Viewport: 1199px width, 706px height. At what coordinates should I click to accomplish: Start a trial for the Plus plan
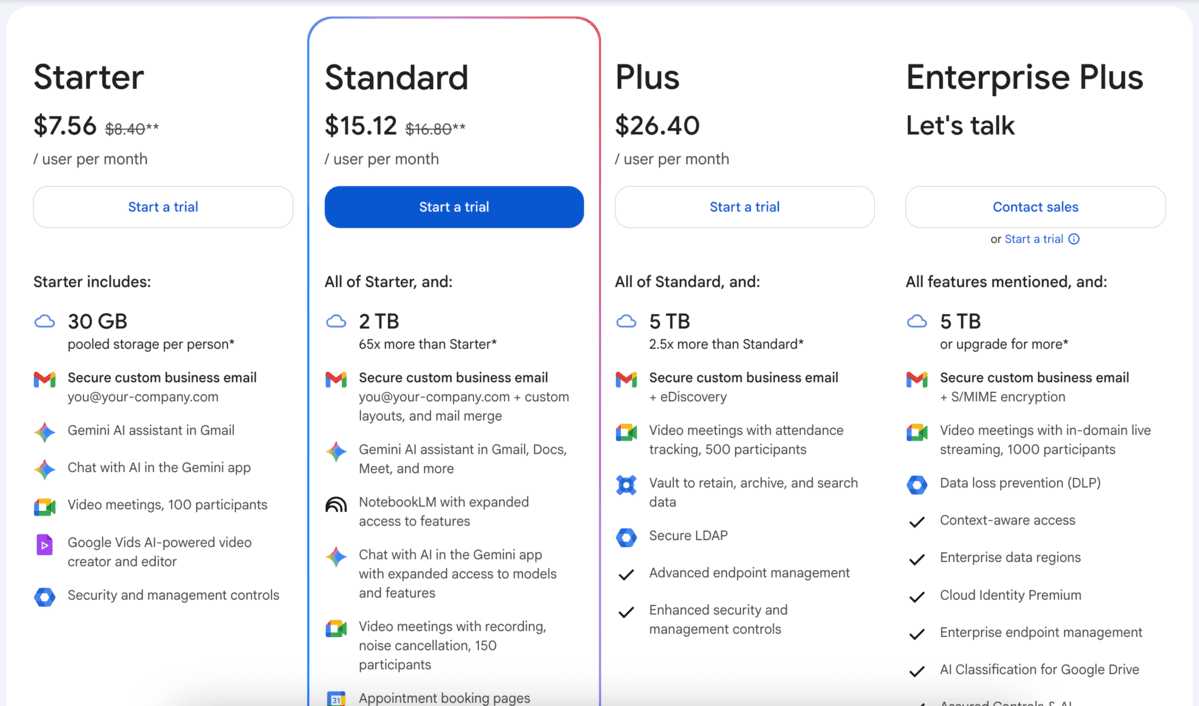click(744, 207)
